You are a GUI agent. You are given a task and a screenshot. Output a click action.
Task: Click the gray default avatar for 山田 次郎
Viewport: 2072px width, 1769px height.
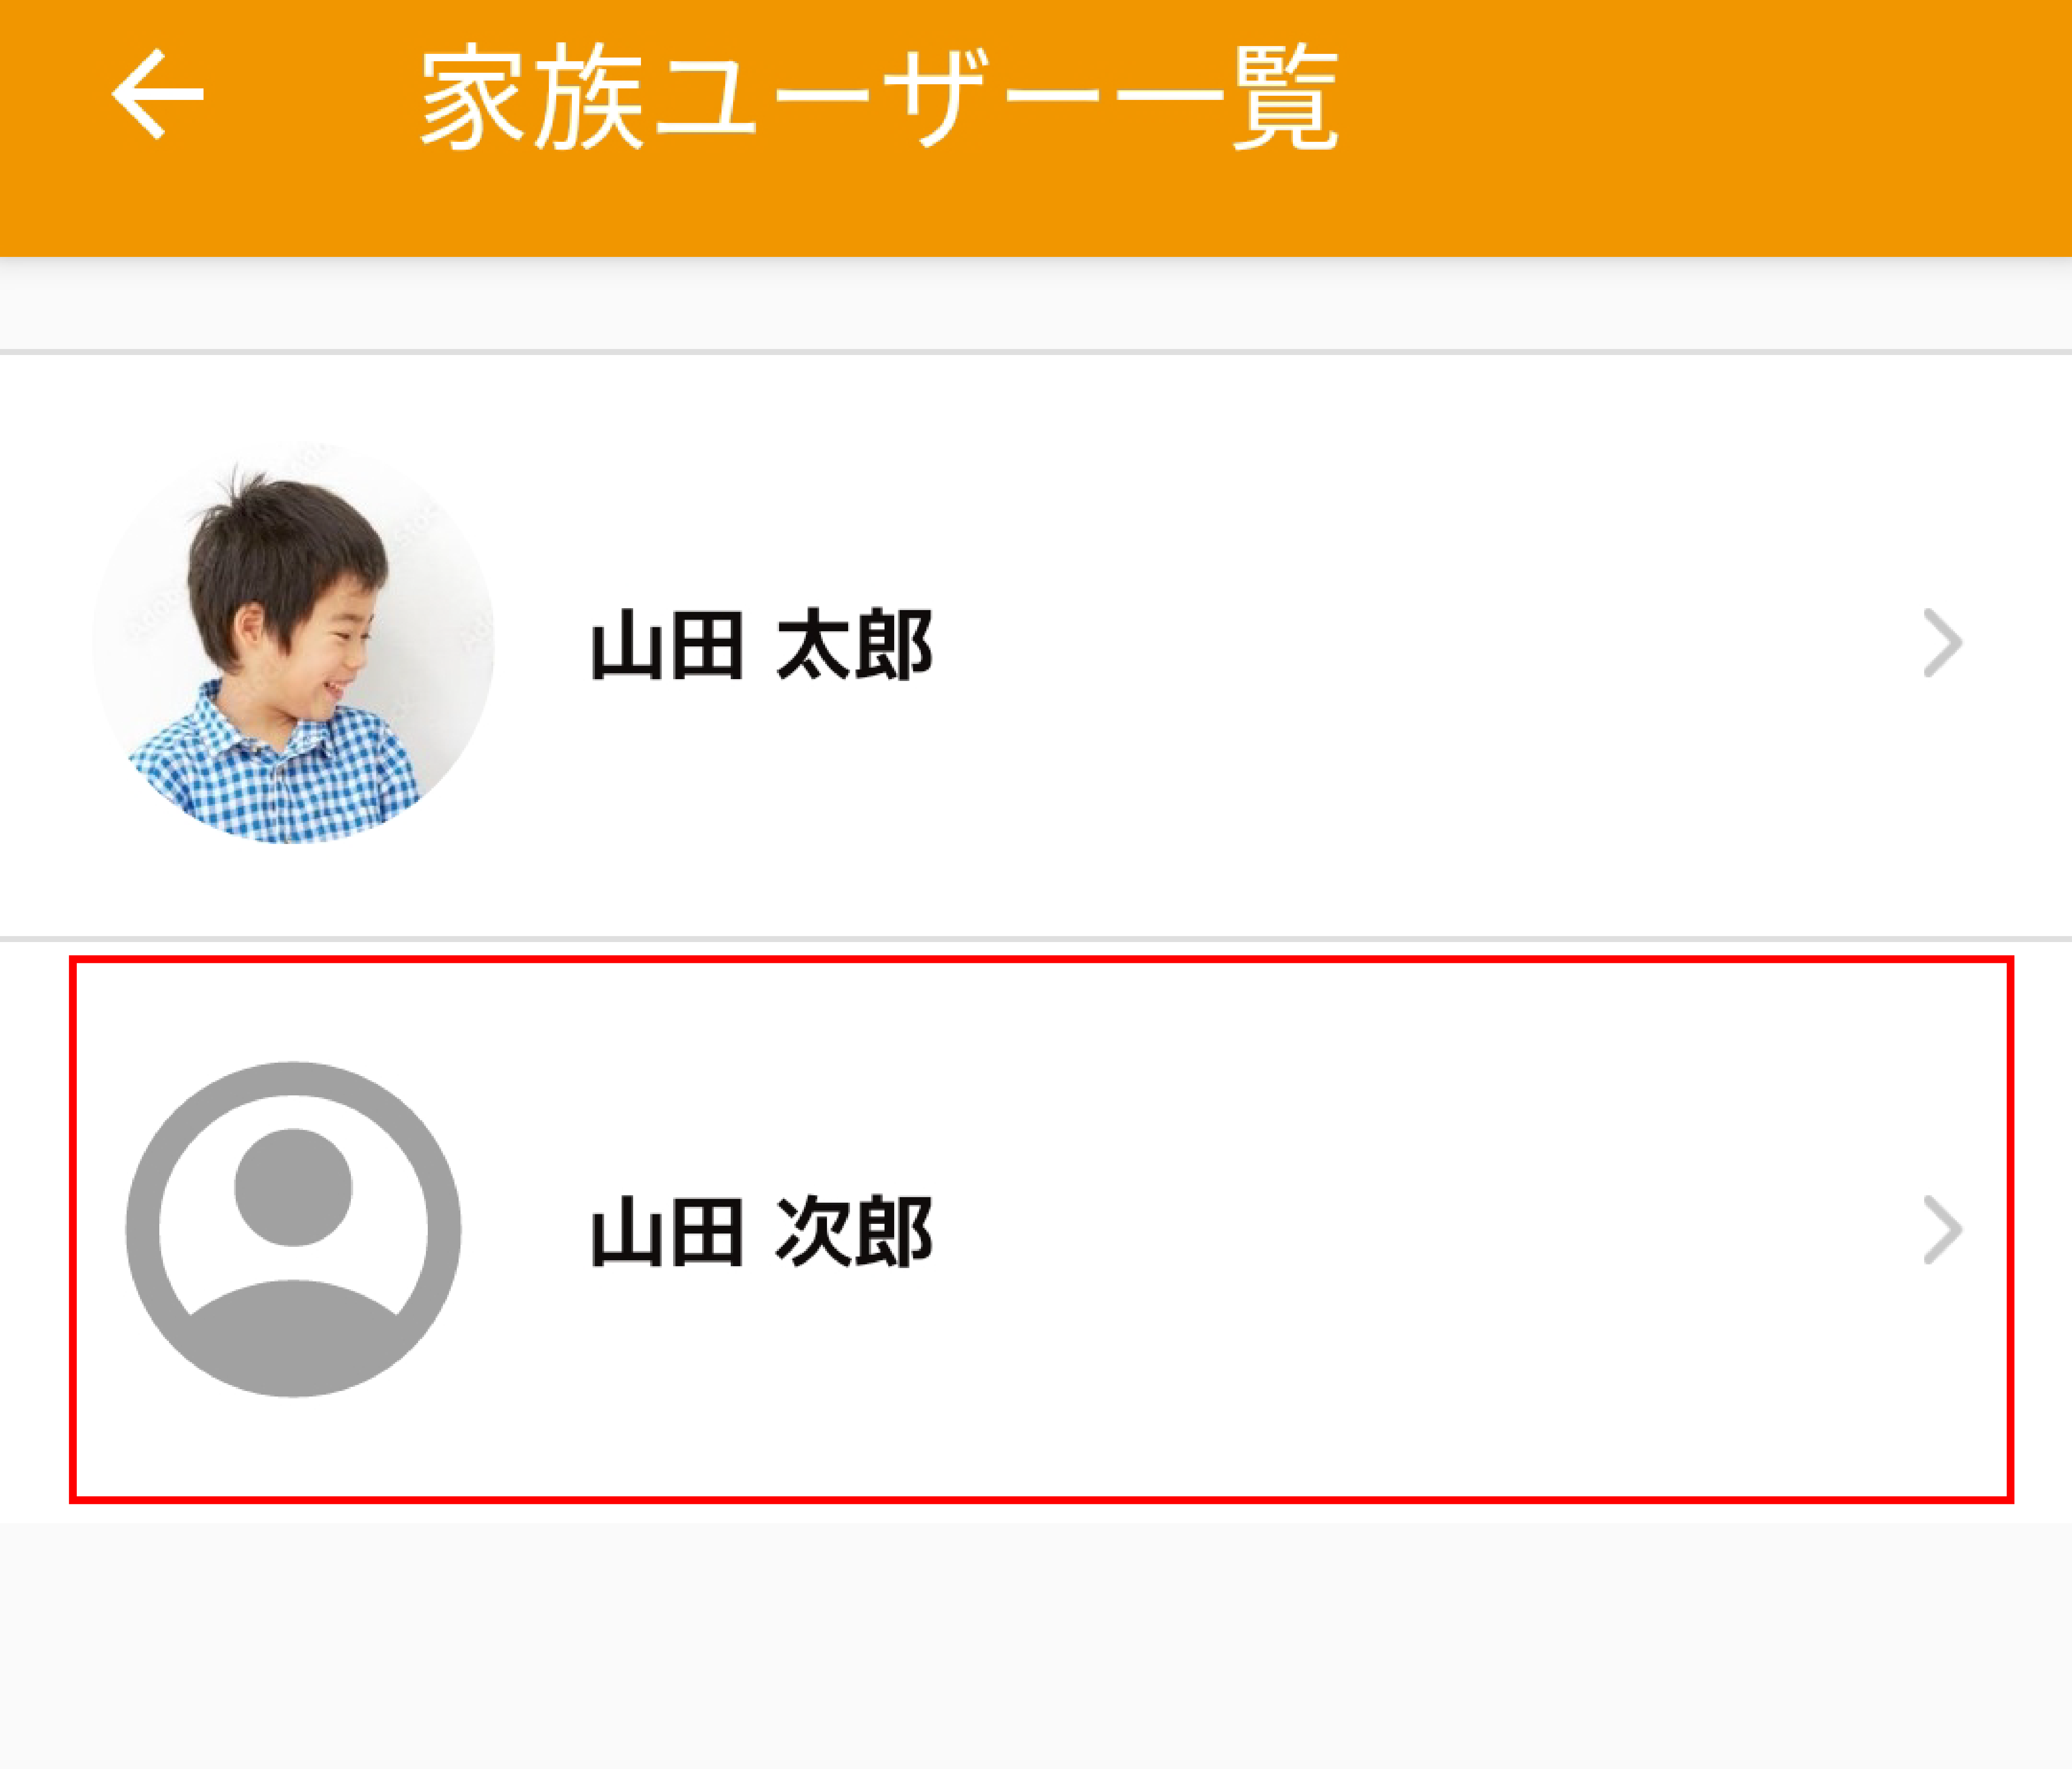pos(293,1229)
